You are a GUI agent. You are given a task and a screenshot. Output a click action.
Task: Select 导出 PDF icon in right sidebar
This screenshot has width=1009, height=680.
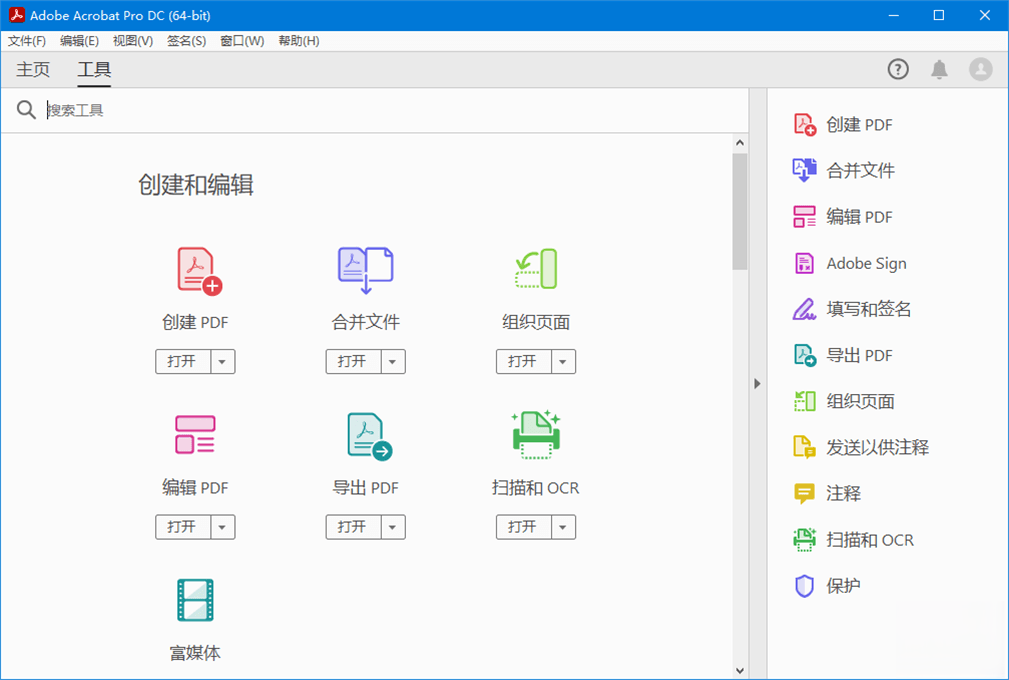(804, 355)
